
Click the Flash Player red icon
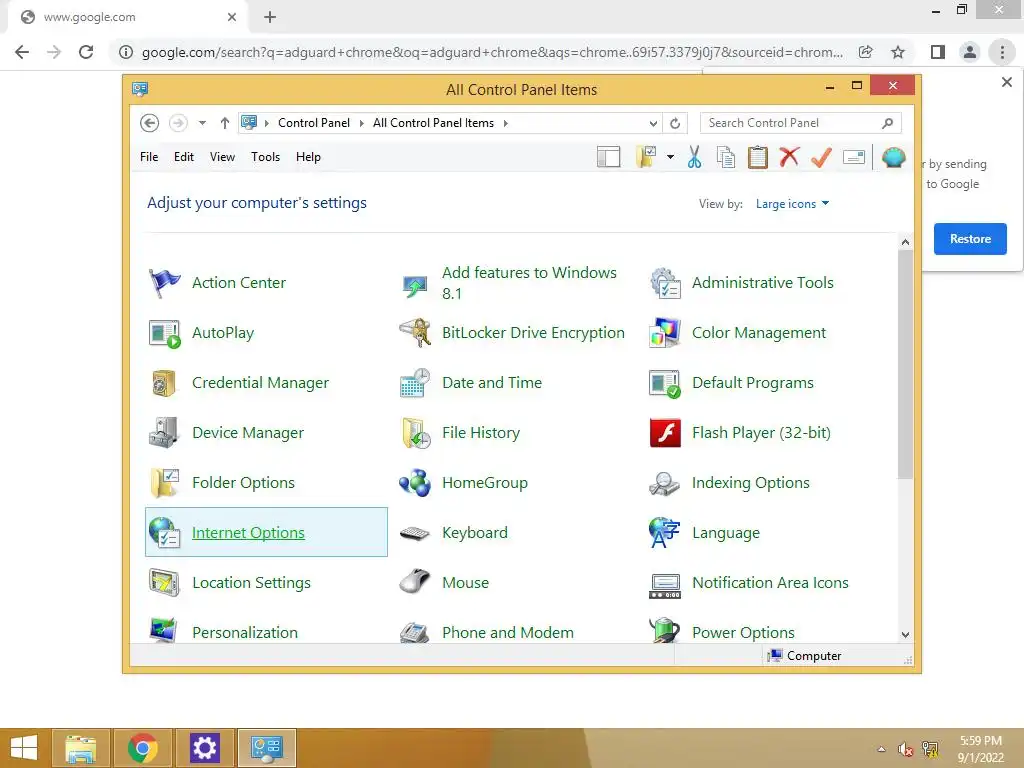pos(665,433)
